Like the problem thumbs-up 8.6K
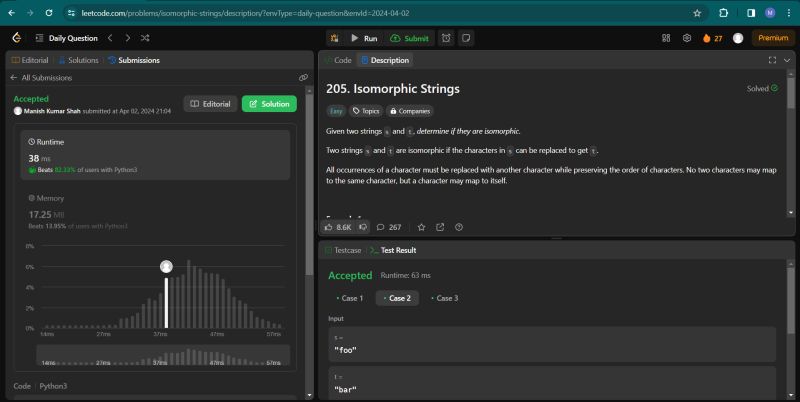Screen dimensions: 800x402 [x=338, y=227]
